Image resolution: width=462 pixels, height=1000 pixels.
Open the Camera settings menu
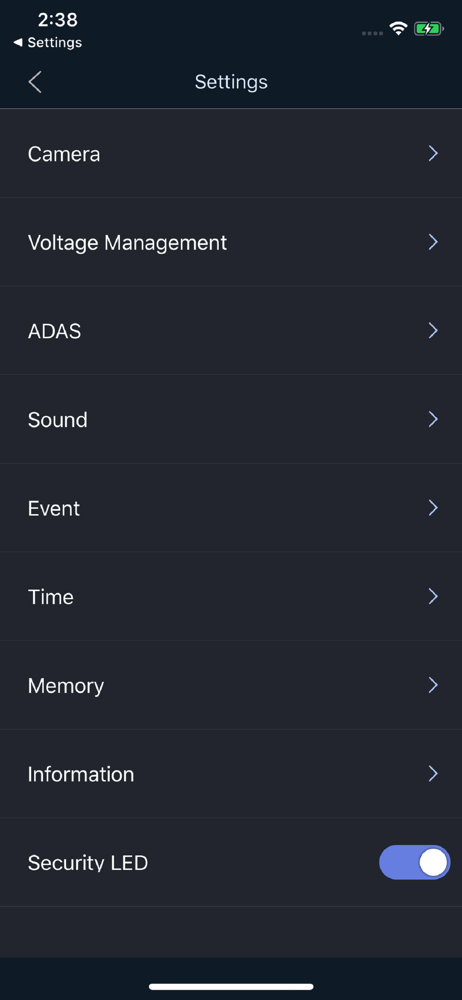point(231,154)
